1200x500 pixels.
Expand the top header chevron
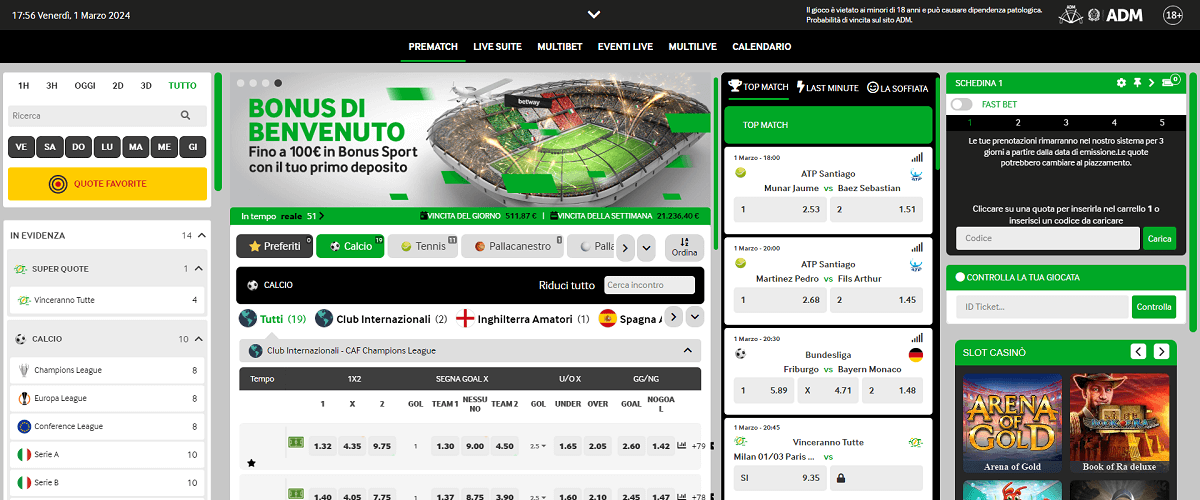(x=594, y=14)
